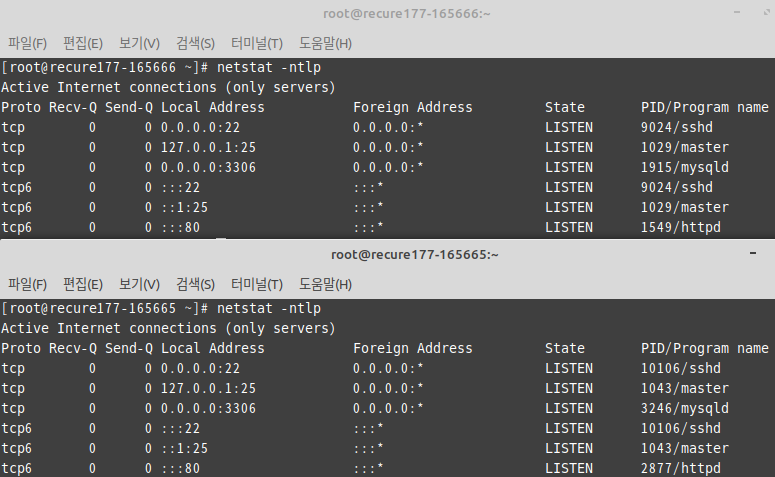This screenshot has width=775, height=477.
Task: Click 'Active Internet connections' line in 165666 terminal
Action: point(168,87)
